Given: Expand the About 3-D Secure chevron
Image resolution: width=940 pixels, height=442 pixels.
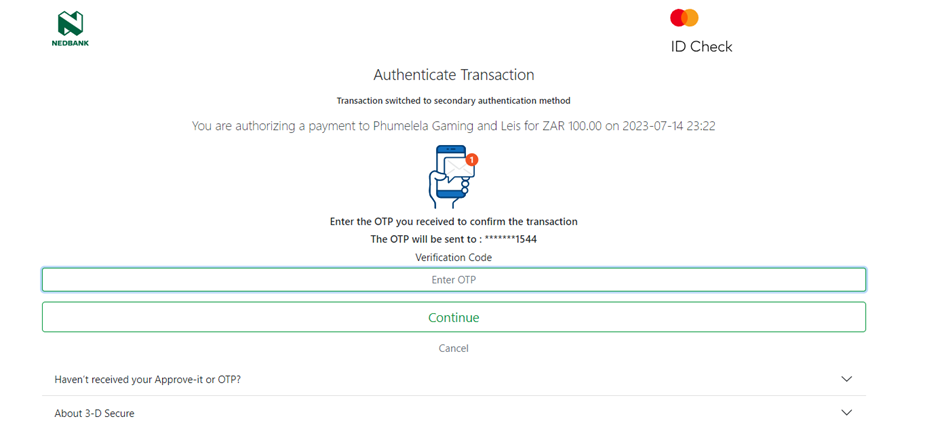Looking at the screenshot, I should (x=846, y=413).
